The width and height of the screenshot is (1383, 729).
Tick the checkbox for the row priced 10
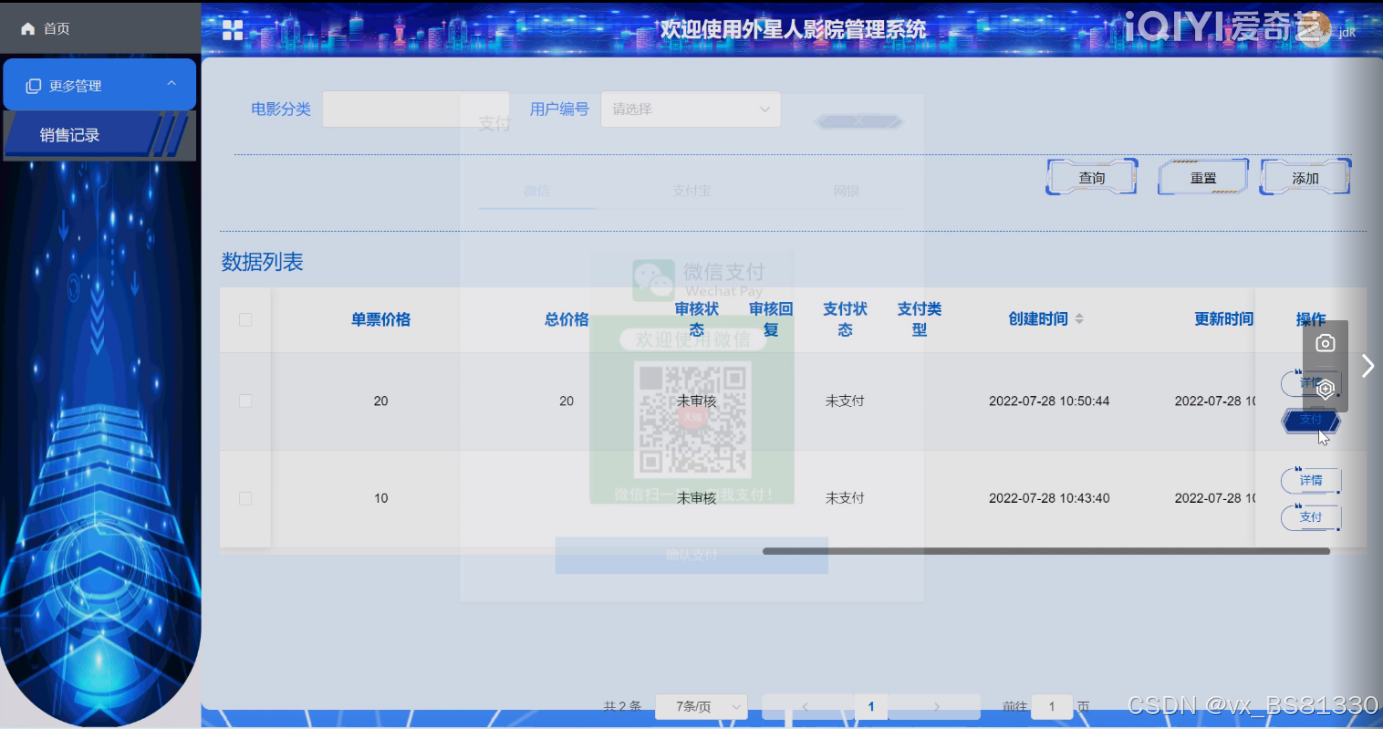(245, 498)
